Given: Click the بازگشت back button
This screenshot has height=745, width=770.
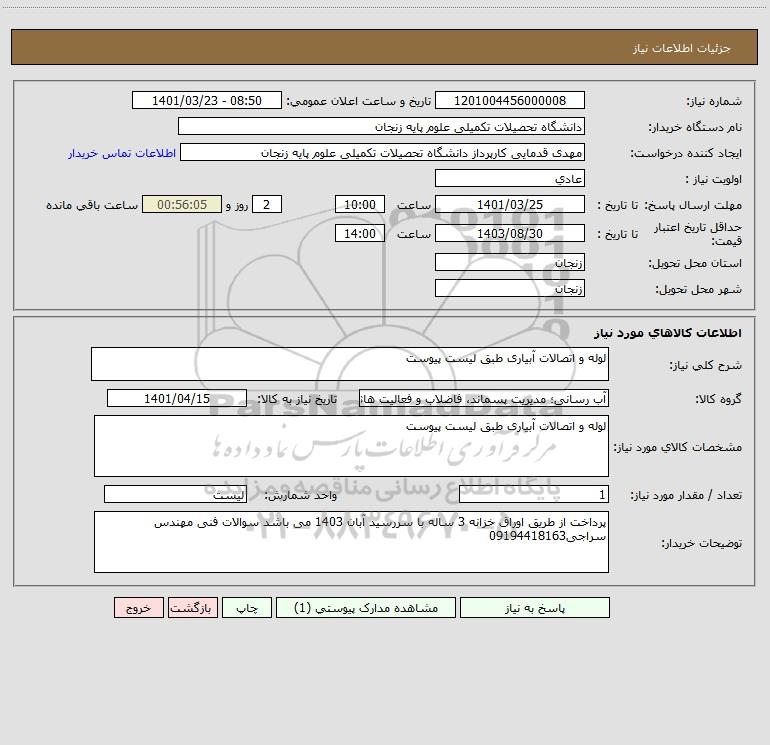Looking at the screenshot, I should (x=192, y=607).
